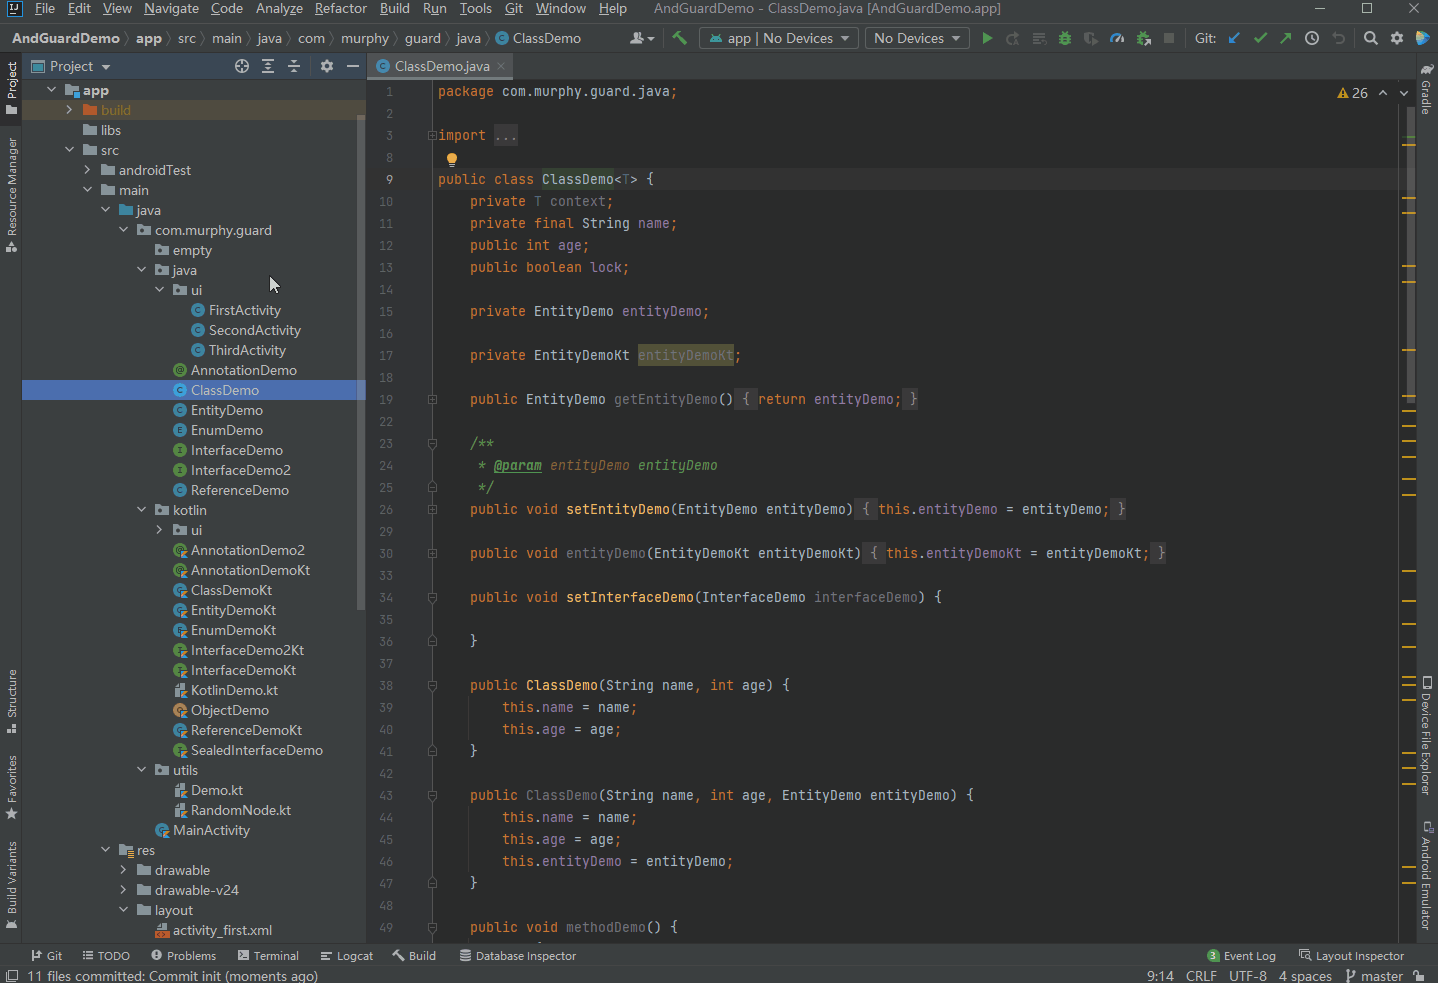Collapse the kotlin package tree node
Screen dimensions: 1438x983
tap(141, 510)
